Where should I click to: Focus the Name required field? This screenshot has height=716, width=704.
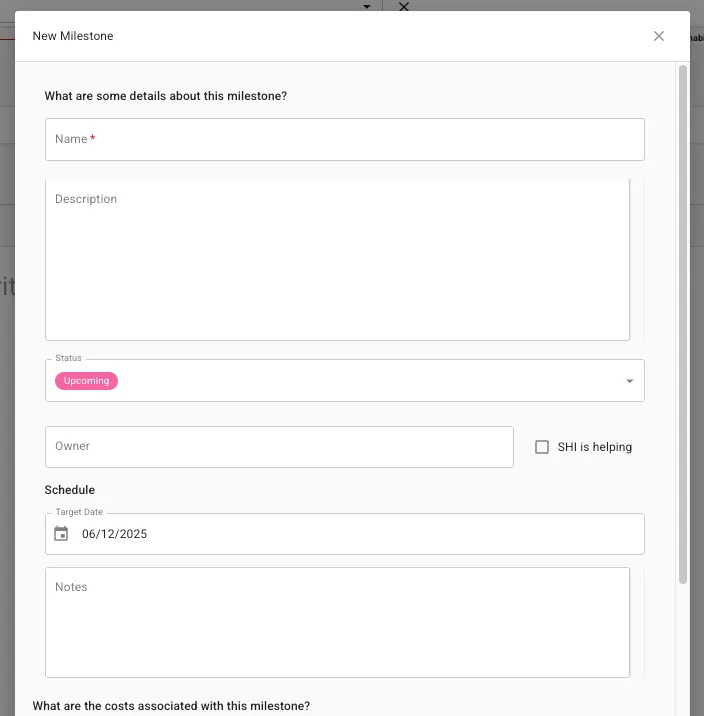pos(345,139)
